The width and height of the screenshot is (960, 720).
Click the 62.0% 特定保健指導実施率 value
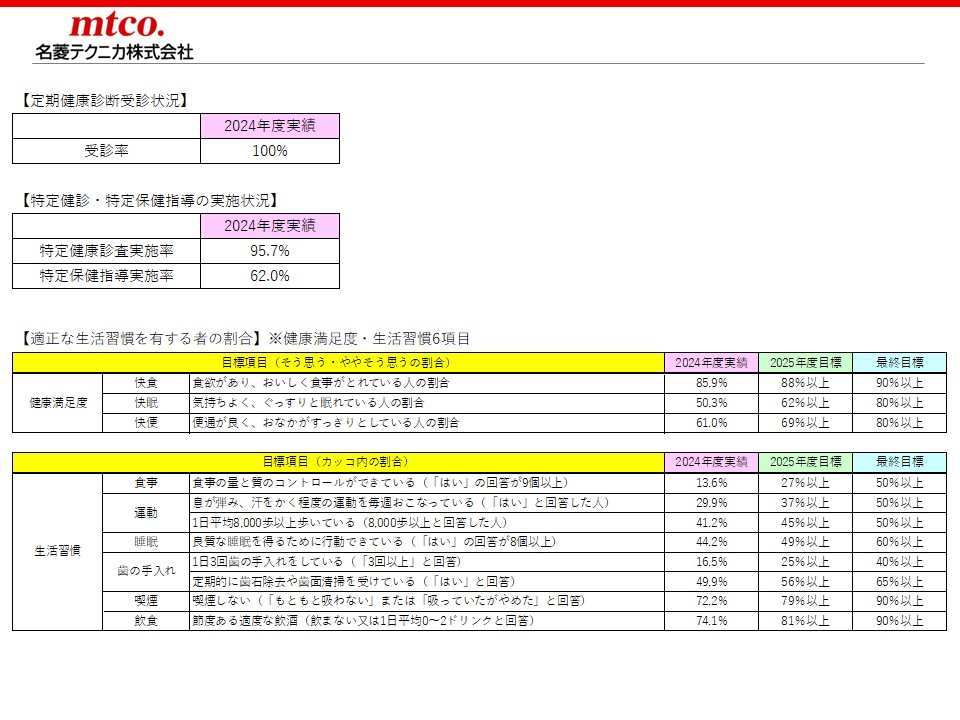(x=269, y=276)
